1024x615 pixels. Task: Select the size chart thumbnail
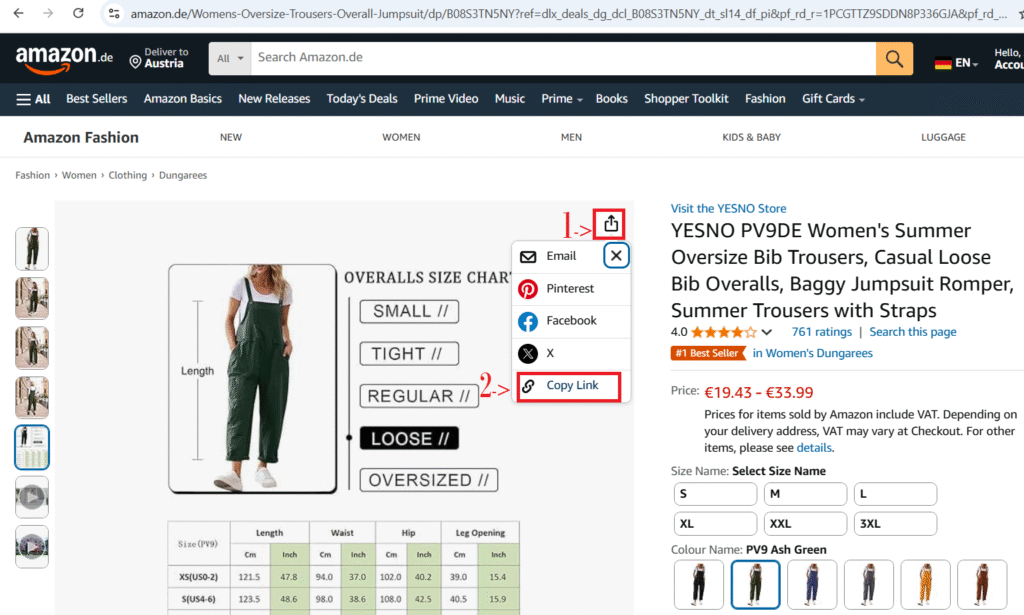point(32,447)
